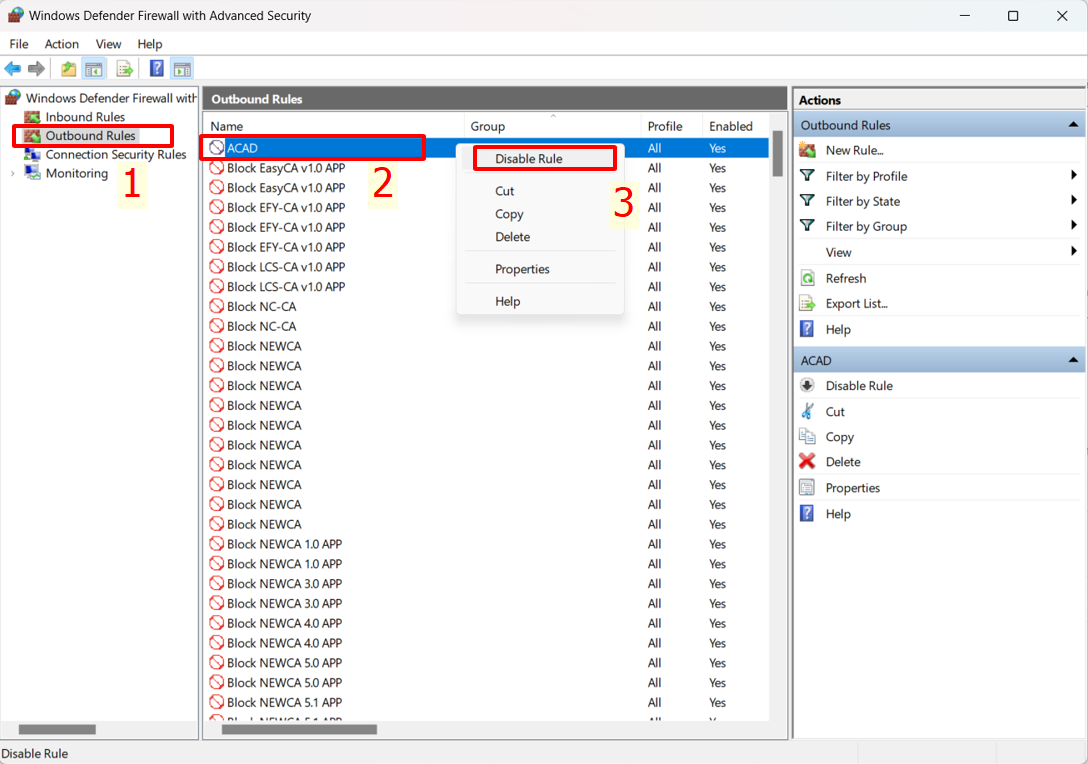Image resolution: width=1088 pixels, height=764 pixels.
Task: Click the Copy icon in ACAD section
Action: tap(807, 436)
